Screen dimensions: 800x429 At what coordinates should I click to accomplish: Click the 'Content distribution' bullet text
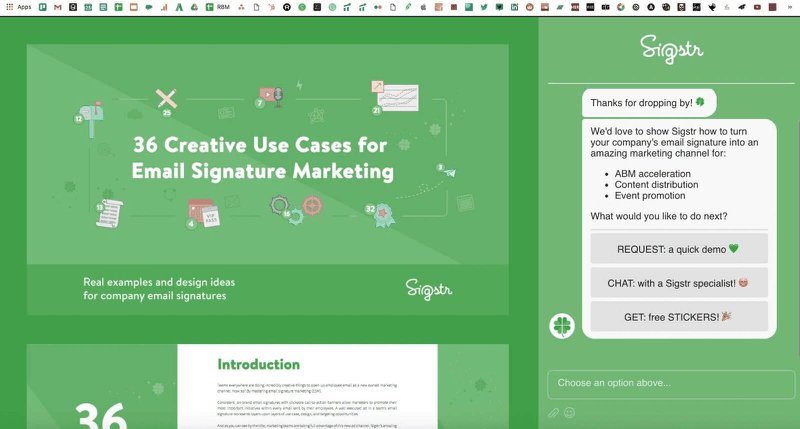656,185
